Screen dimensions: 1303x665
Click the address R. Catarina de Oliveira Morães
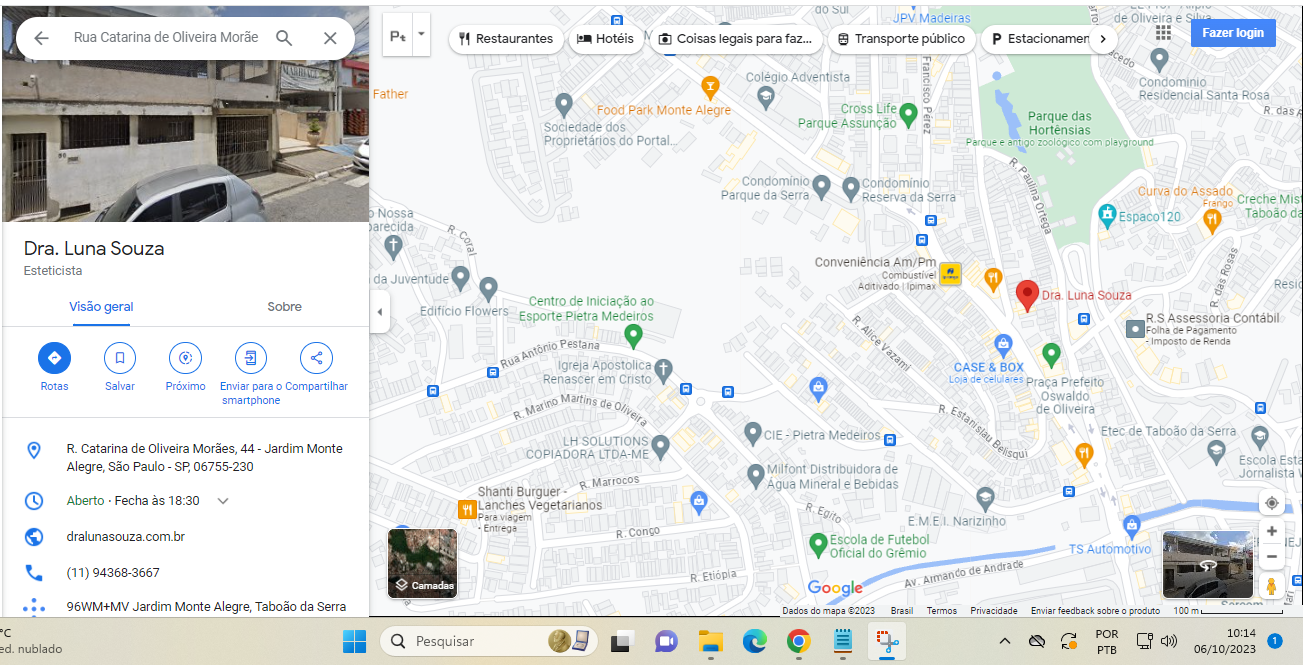(x=204, y=458)
